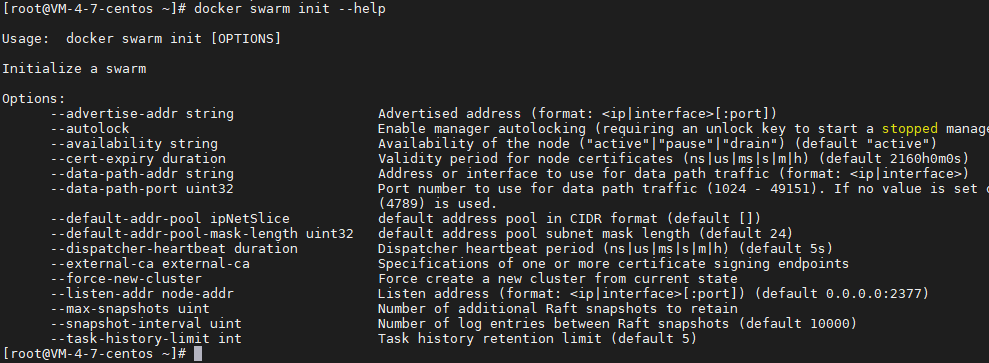The width and height of the screenshot is (989, 363).
Task: Click the 'Initialize a swarm' description line
Action: click(x=74, y=69)
